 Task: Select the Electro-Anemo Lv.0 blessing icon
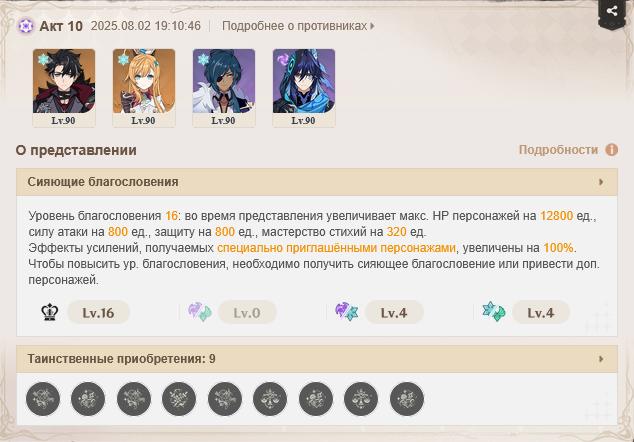point(200,313)
